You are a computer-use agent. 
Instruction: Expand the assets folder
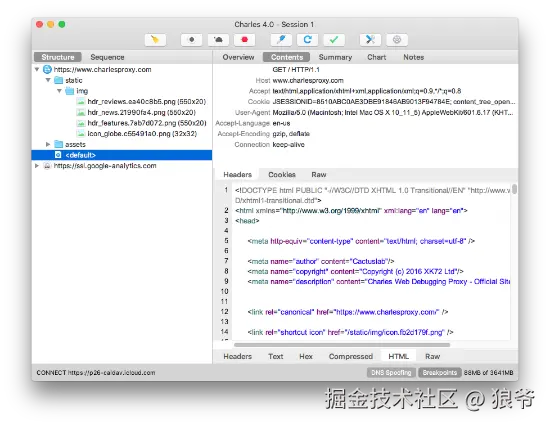tap(48, 144)
